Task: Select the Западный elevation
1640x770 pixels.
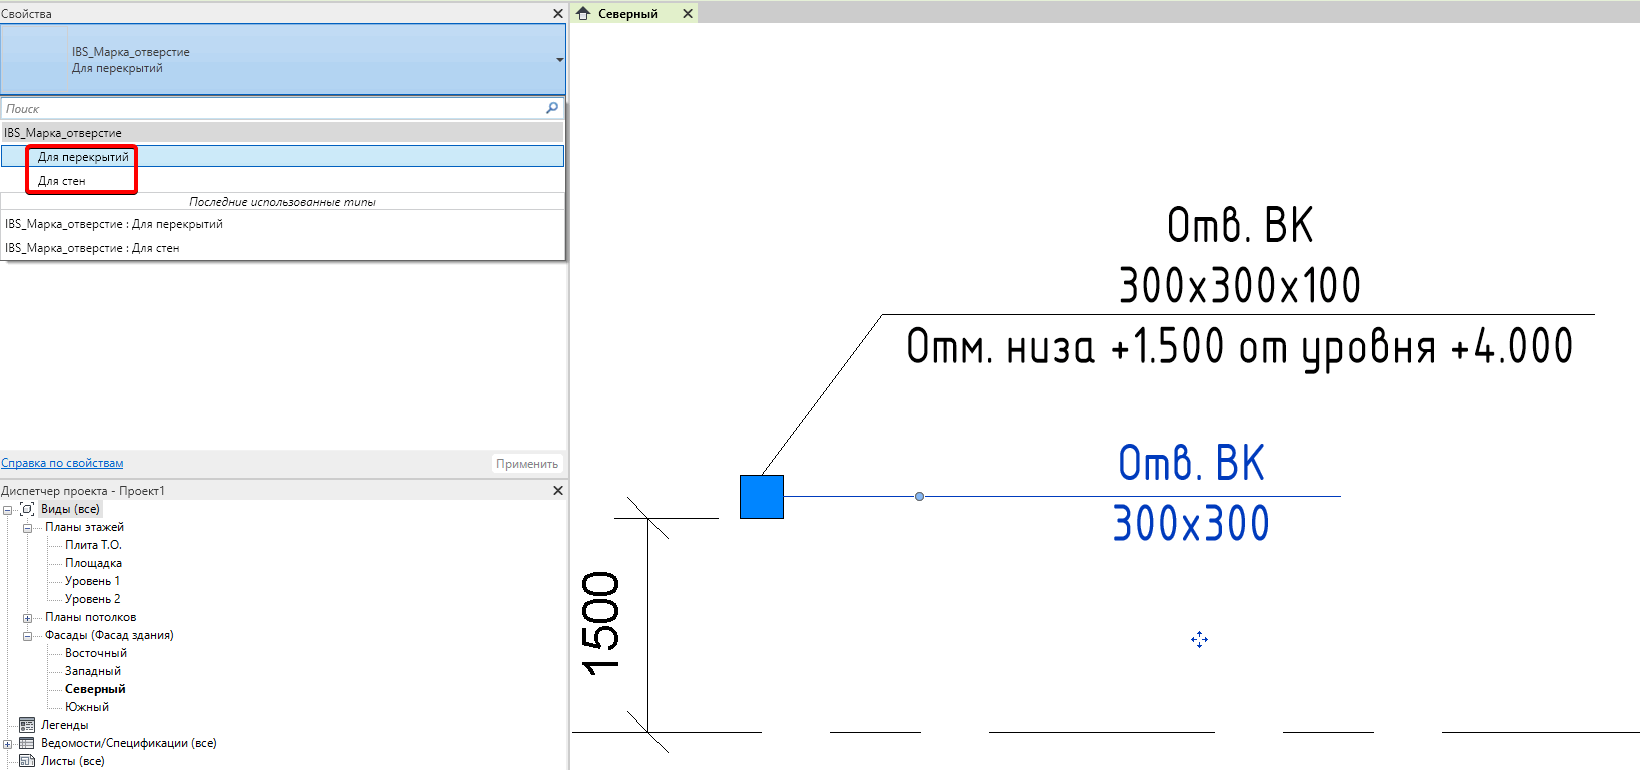Action: pyautogui.click(x=93, y=671)
